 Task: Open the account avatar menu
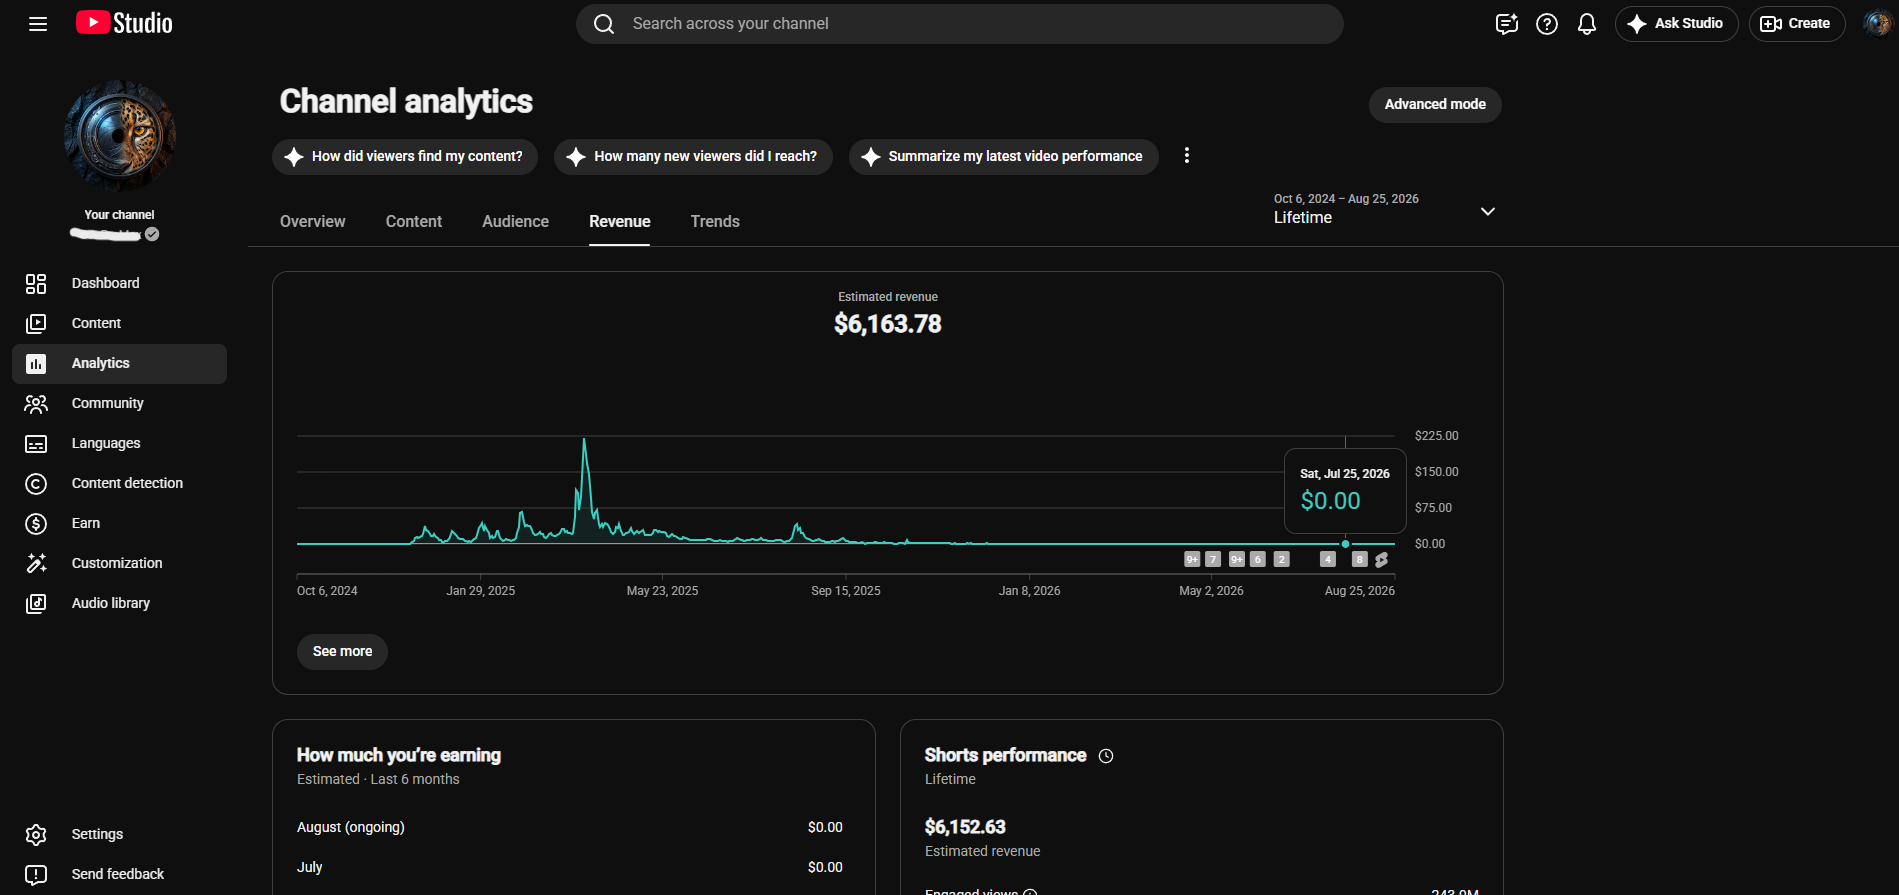pos(1876,24)
